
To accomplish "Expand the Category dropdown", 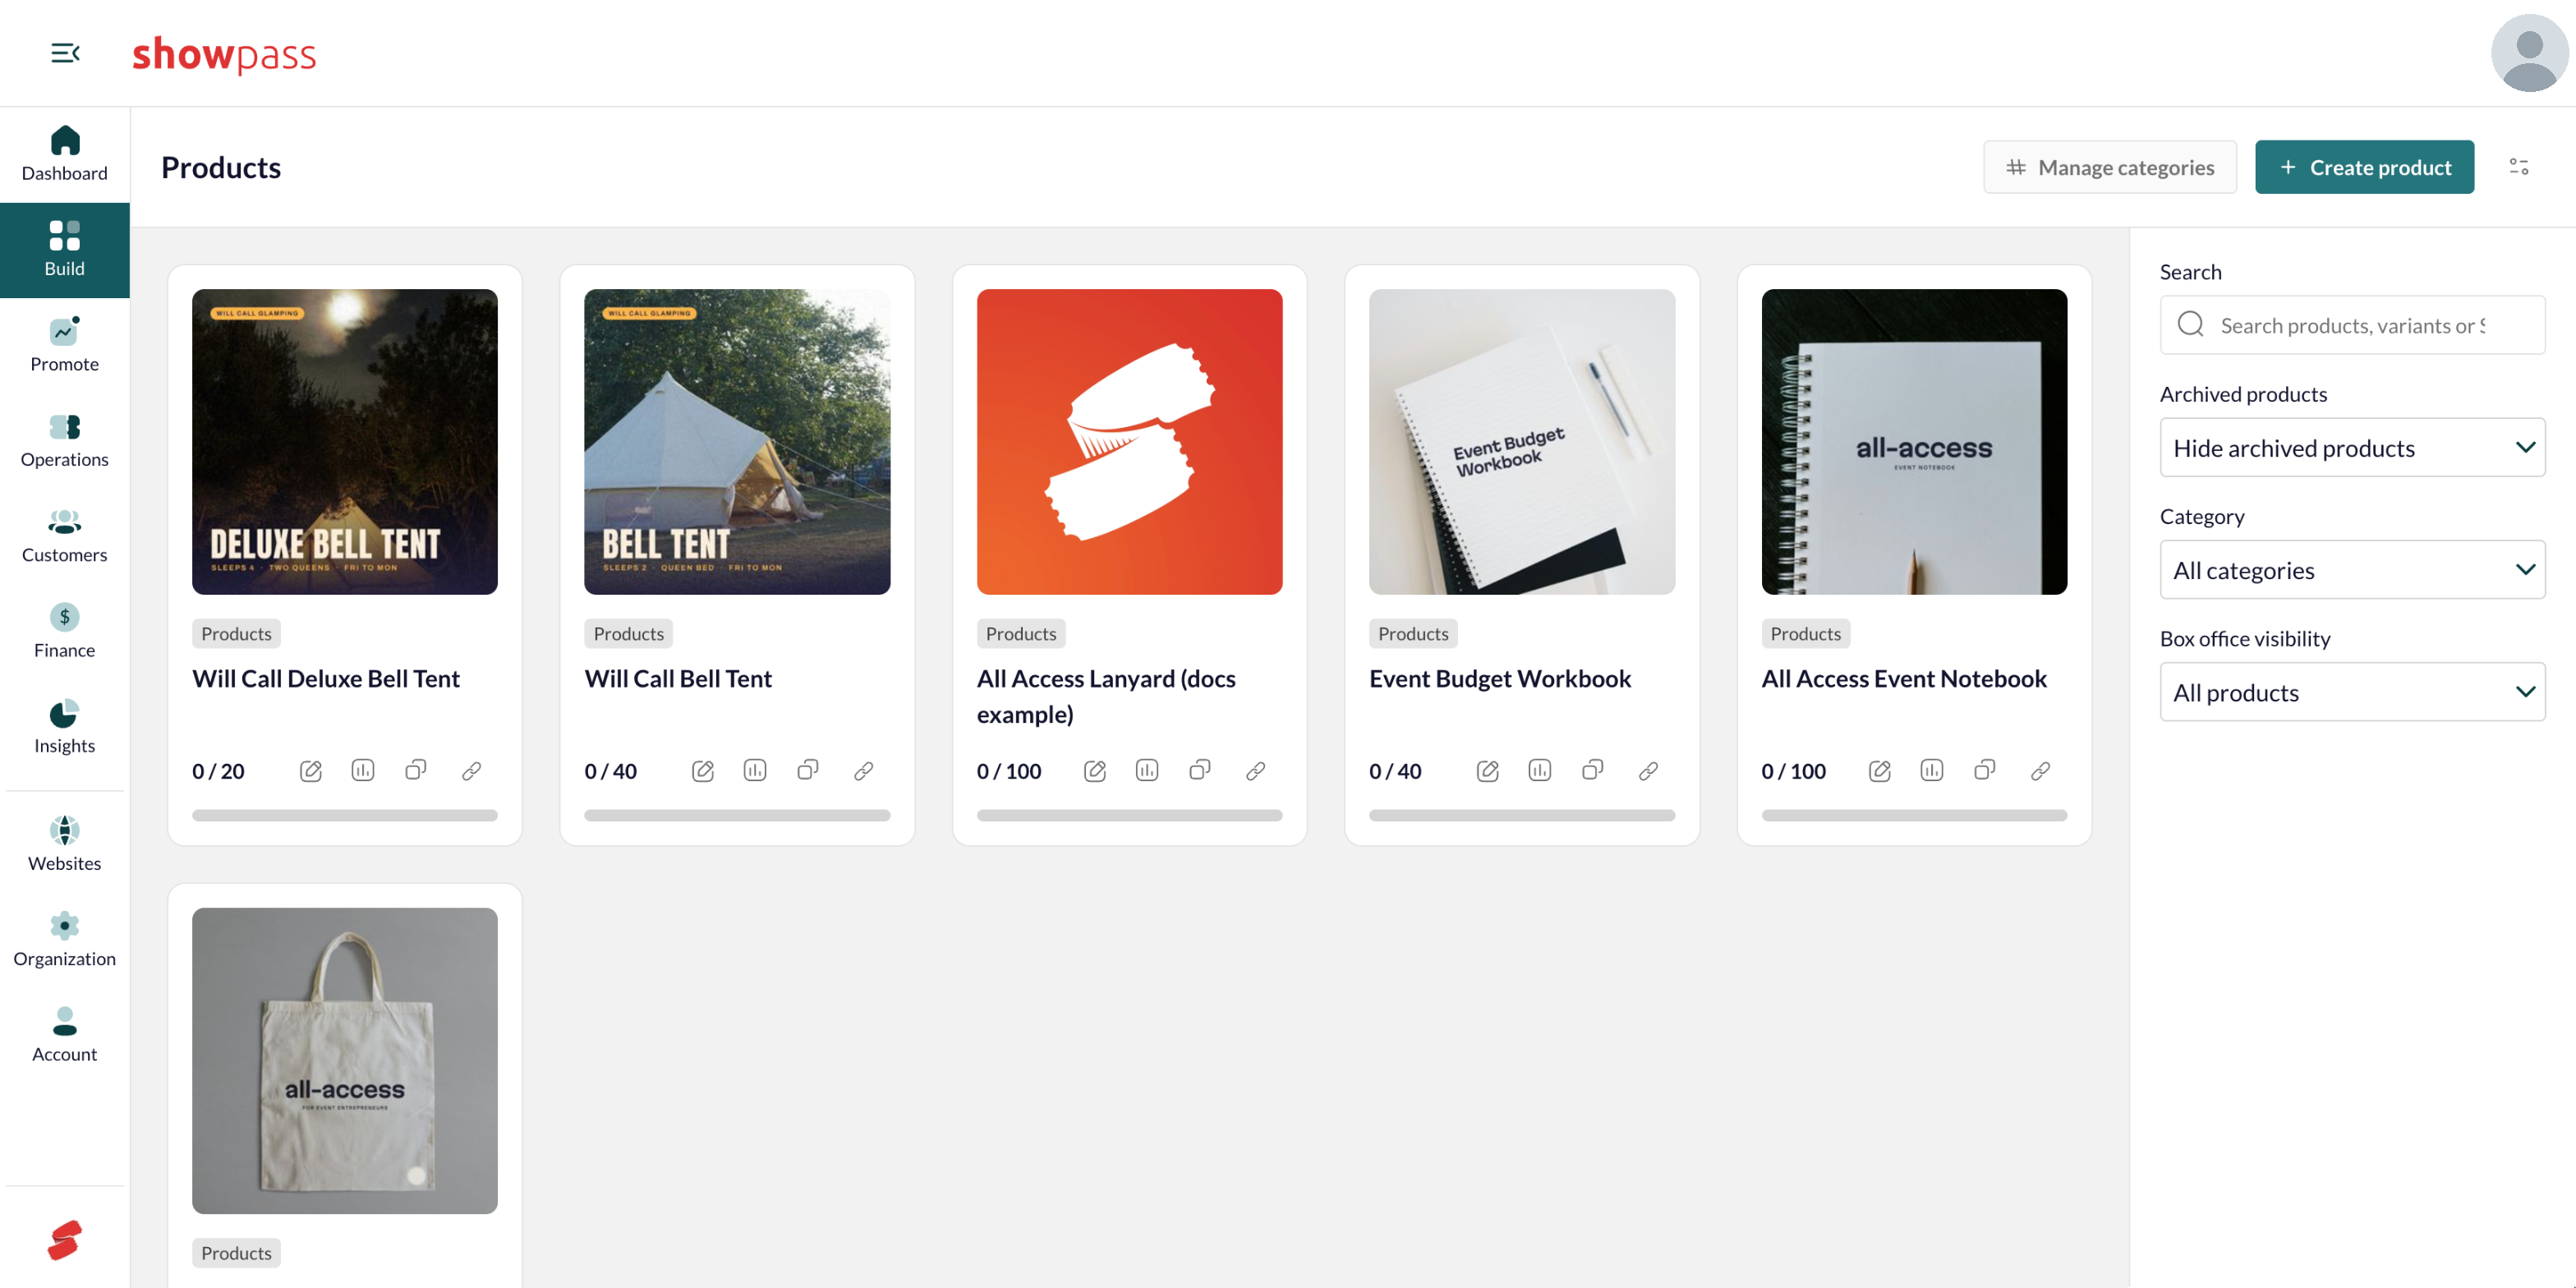I will (x=2352, y=570).
